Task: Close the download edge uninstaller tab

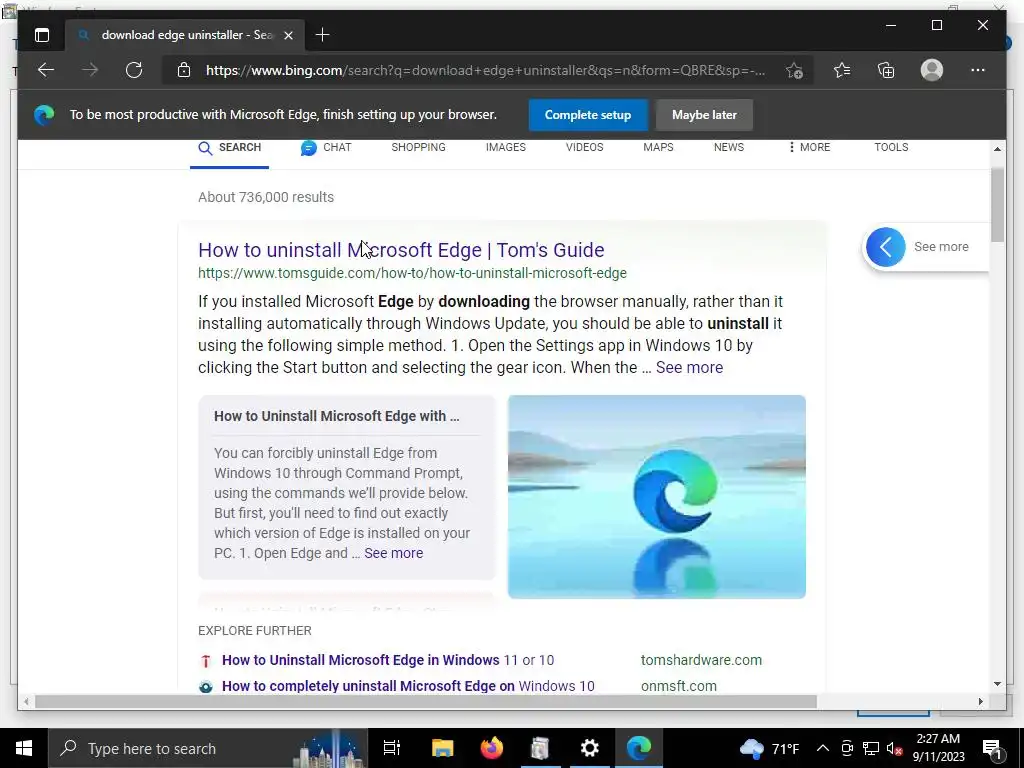Action: click(288, 35)
